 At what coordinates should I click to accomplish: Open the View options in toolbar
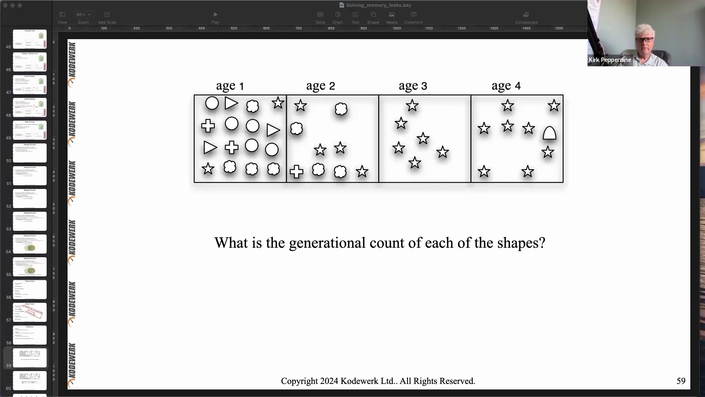(62, 18)
